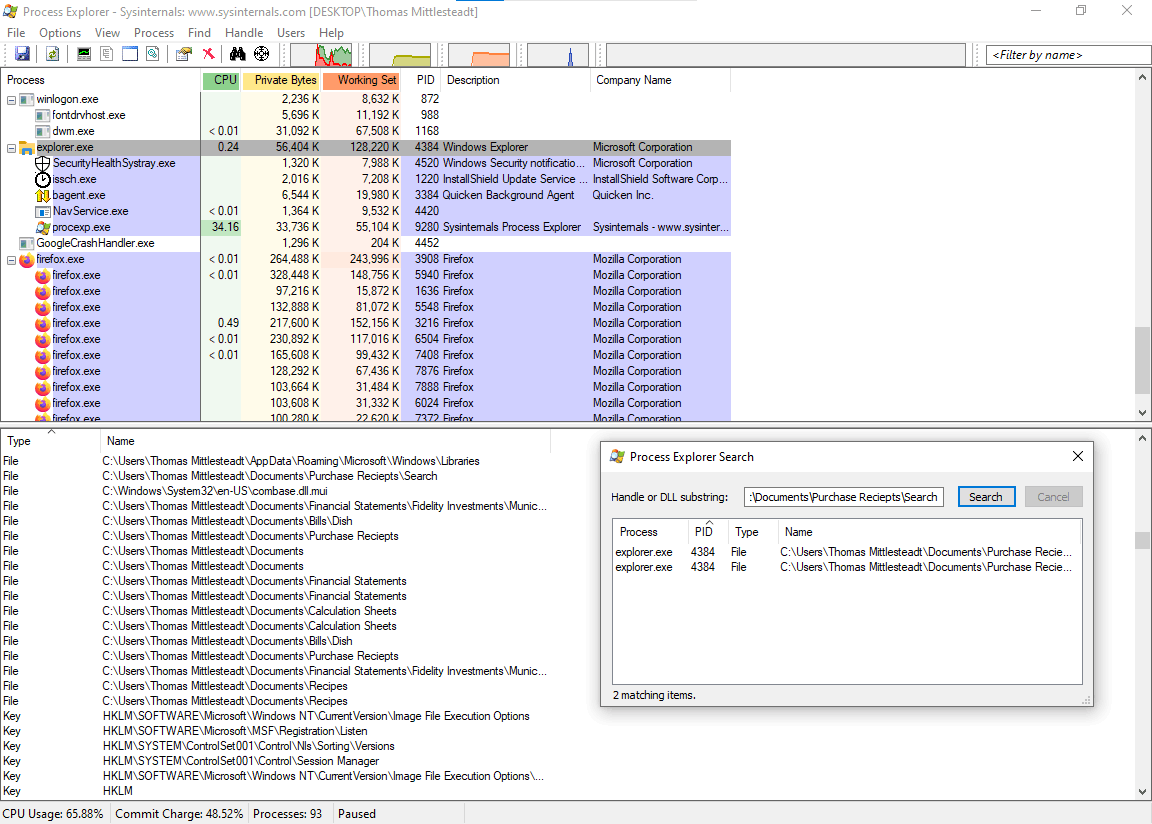Click the grayed Cancel button in search dialog
Screen dimensions: 1152x824
(x=1053, y=497)
